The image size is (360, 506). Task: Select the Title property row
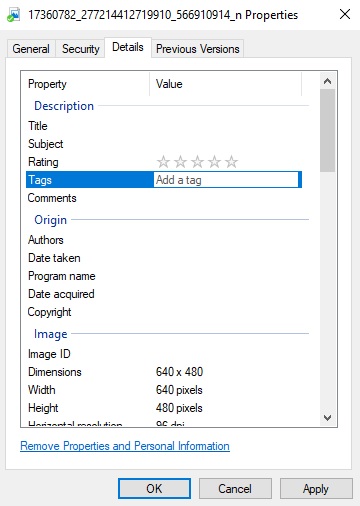(164, 126)
